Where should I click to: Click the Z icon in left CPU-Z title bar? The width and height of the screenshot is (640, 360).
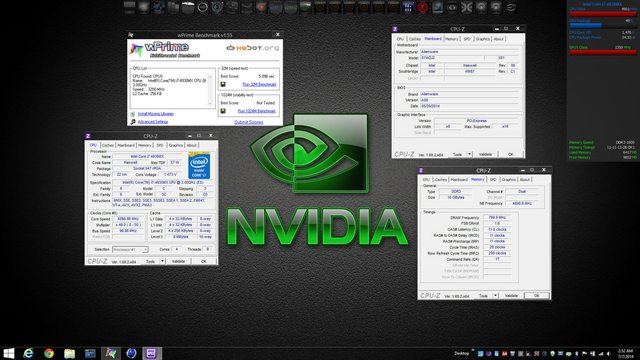88,136
